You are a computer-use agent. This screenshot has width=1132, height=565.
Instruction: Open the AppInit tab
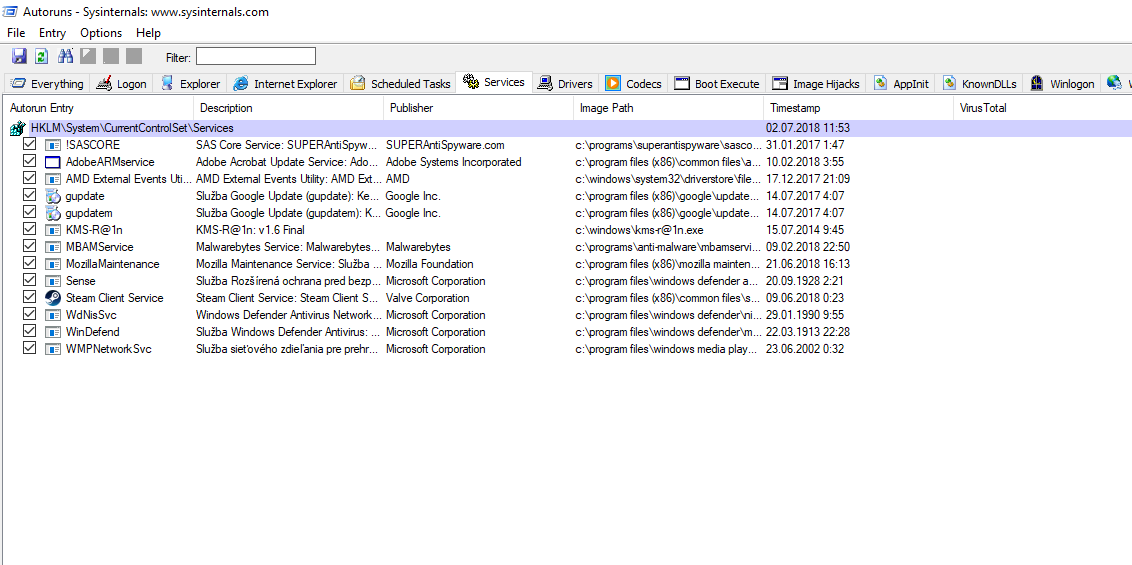[902, 84]
